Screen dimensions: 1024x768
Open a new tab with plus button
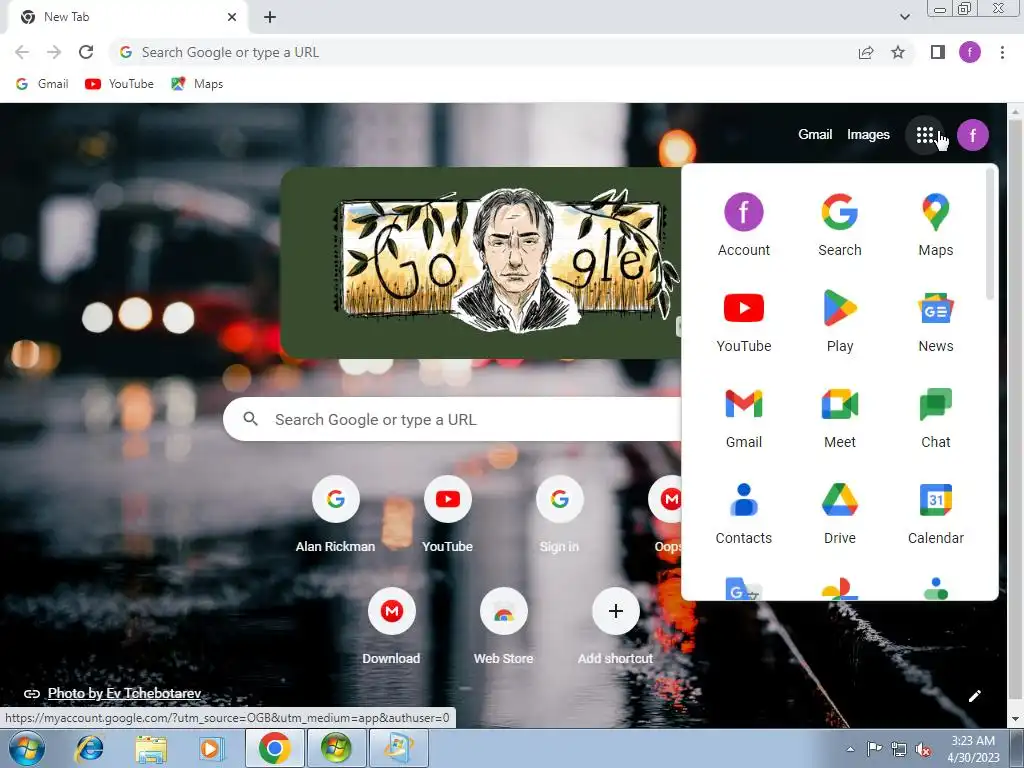click(x=270, y=17)
